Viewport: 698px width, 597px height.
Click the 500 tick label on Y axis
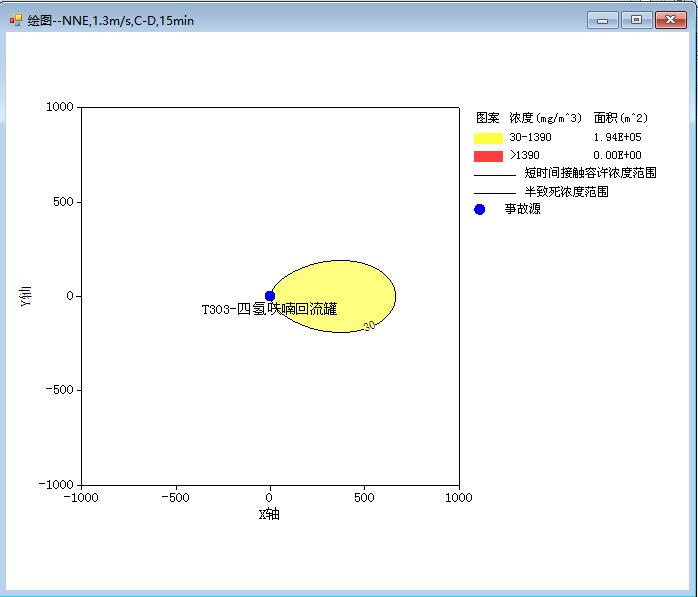click(63, 202)
